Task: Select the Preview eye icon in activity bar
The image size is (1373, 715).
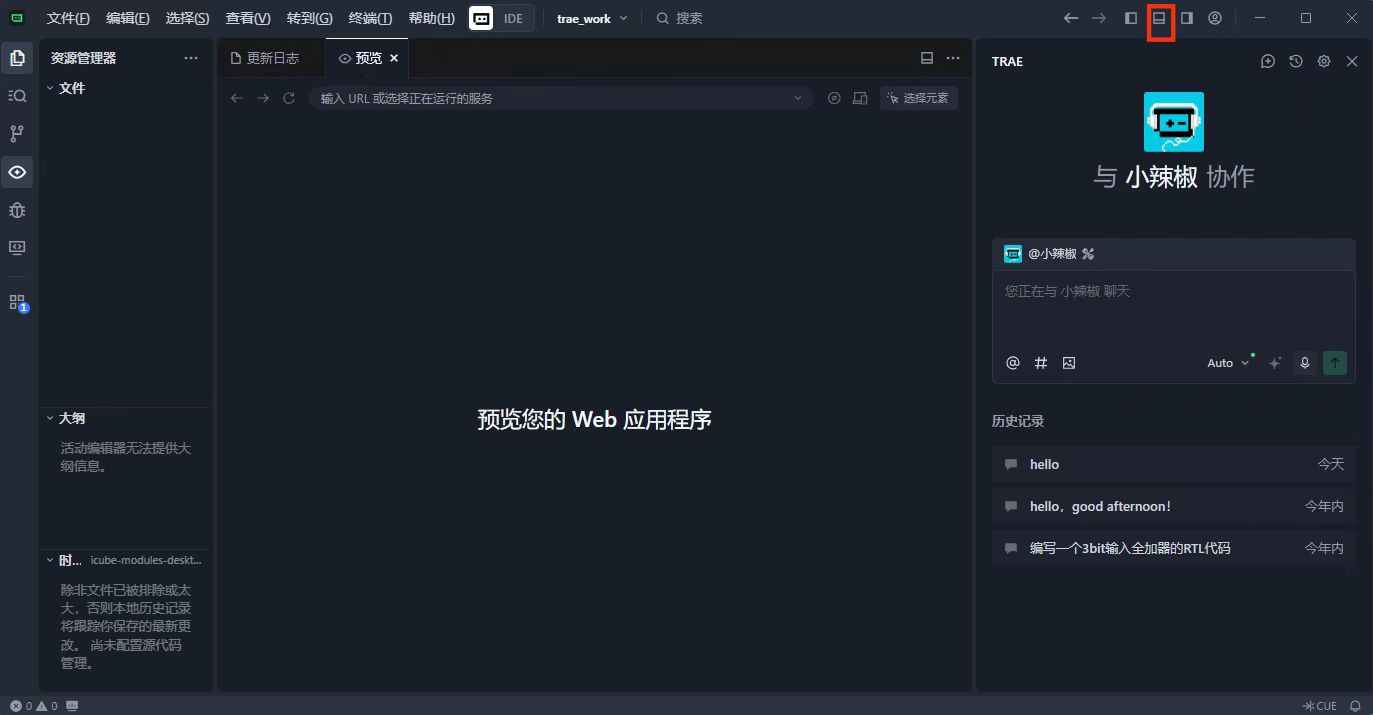Action: (17, 172)
